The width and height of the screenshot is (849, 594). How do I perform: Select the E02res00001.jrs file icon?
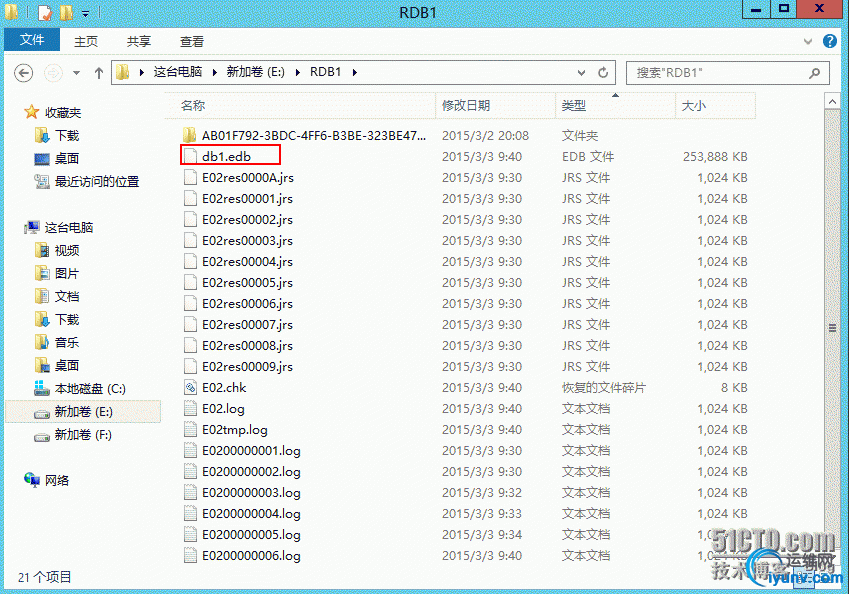[190, 198]
